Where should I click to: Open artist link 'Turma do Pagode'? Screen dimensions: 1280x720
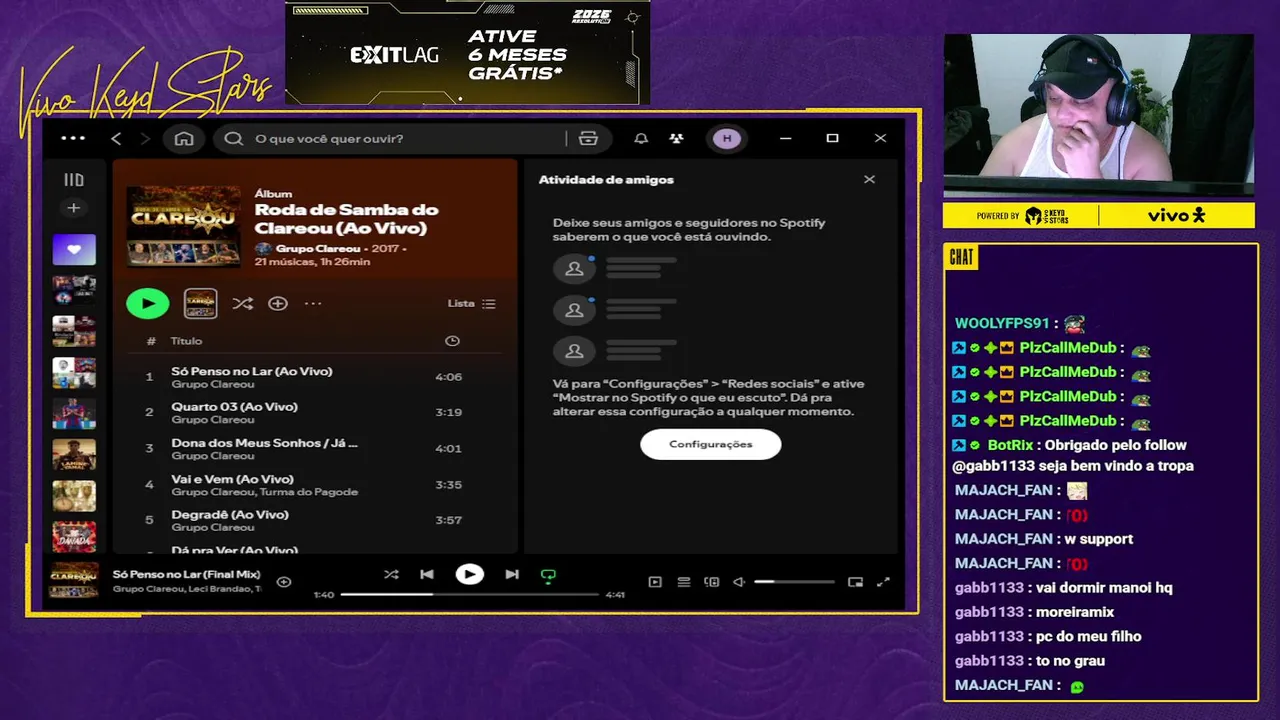[309, 492]
